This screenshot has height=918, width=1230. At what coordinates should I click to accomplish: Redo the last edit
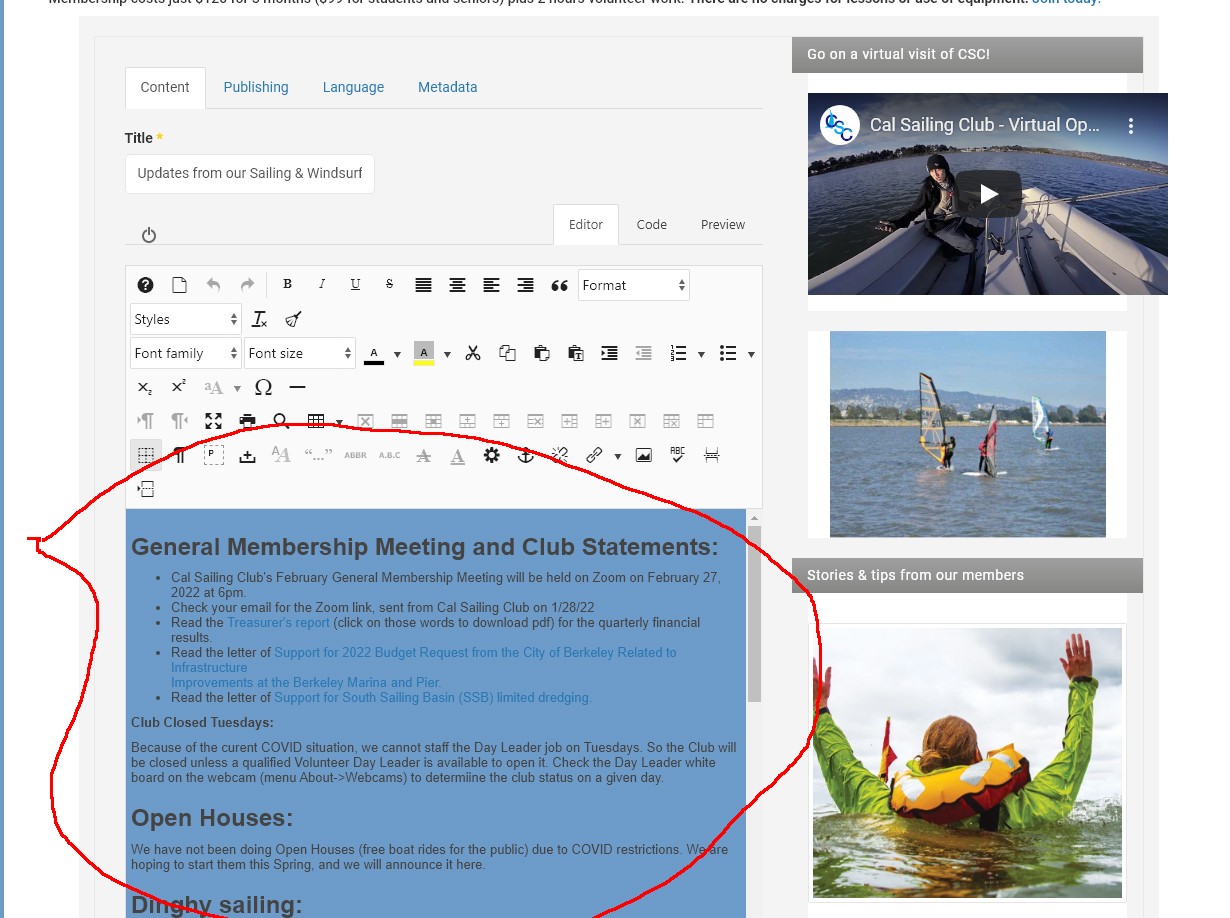pyautogui.click(x=247, y=285)
